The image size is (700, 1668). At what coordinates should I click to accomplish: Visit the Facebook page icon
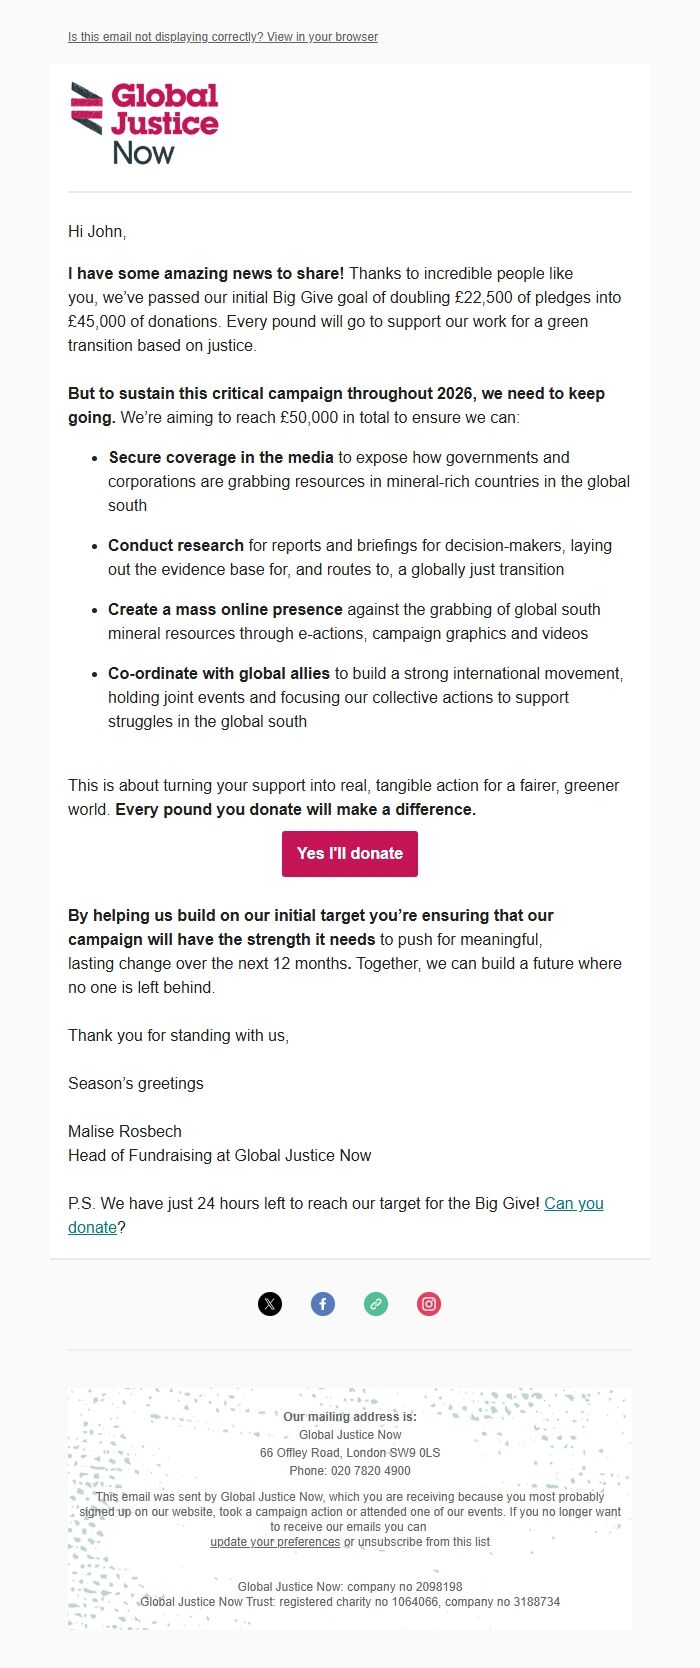pyautogui.click(x=322, y=1304)
